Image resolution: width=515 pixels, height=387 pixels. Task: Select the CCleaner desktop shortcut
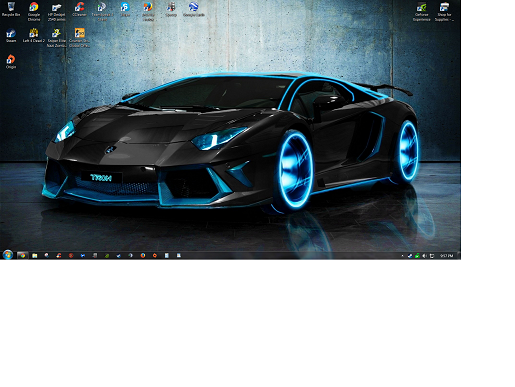[x=79, y=9]
